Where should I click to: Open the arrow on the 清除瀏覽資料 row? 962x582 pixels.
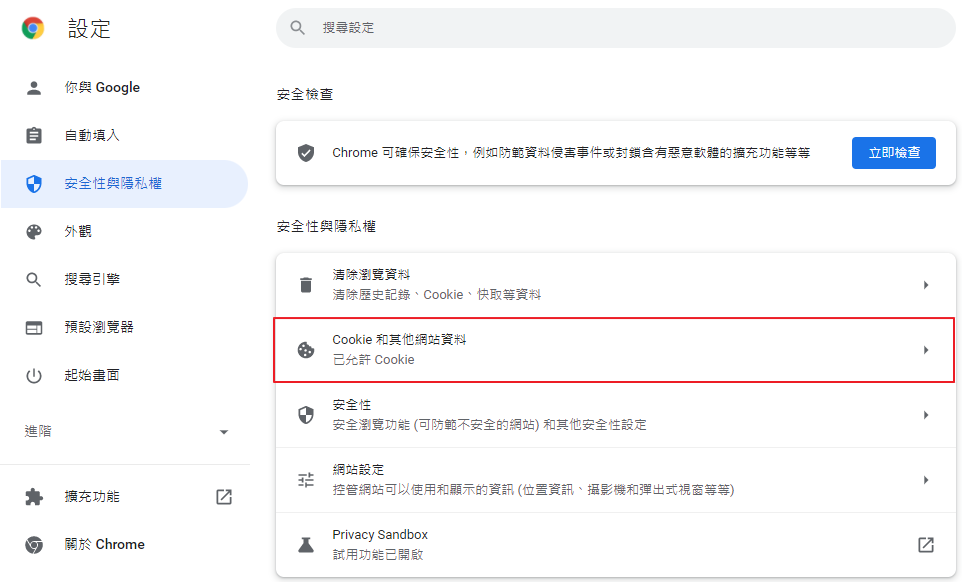coord(926,285)
